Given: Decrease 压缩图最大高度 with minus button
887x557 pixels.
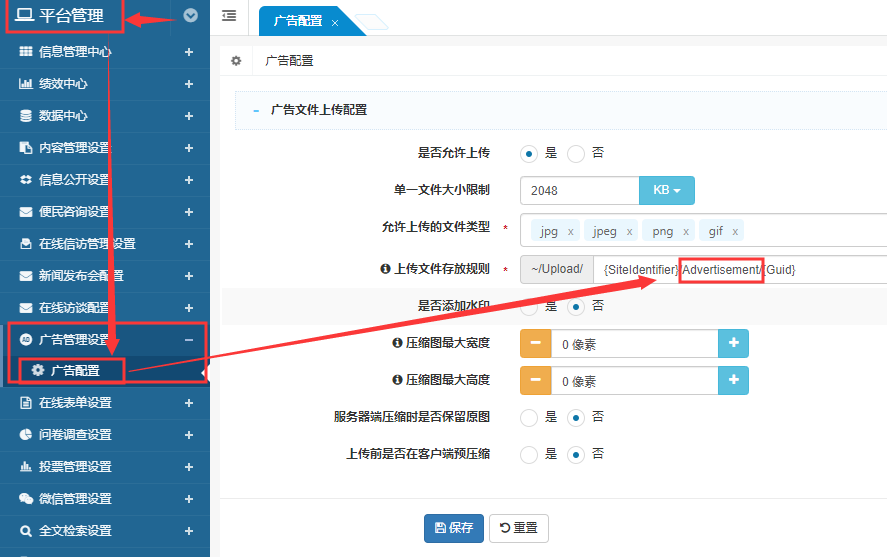Looking at the screenshot, I should 535,381.
